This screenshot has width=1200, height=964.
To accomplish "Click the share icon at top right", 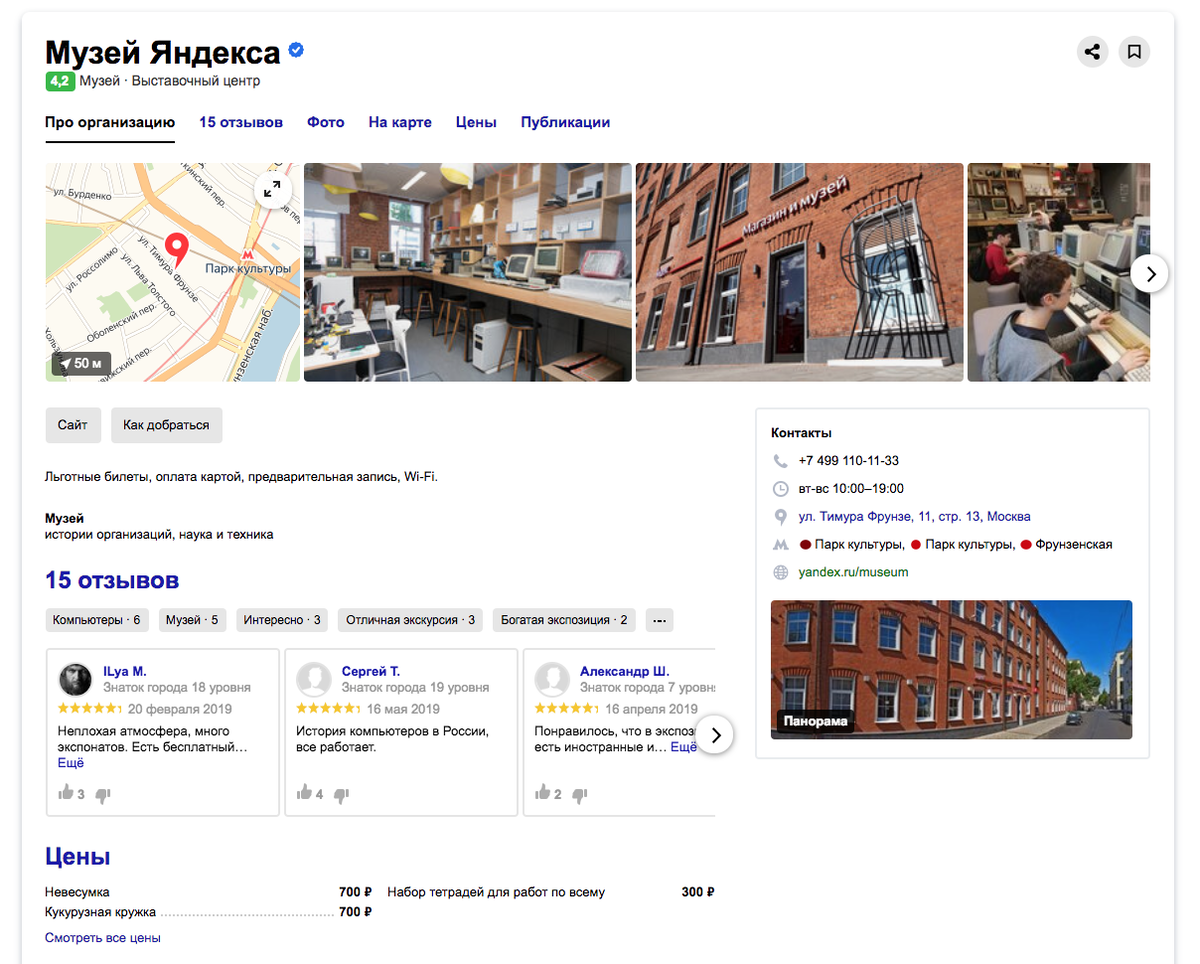I will coord(1093,52).
